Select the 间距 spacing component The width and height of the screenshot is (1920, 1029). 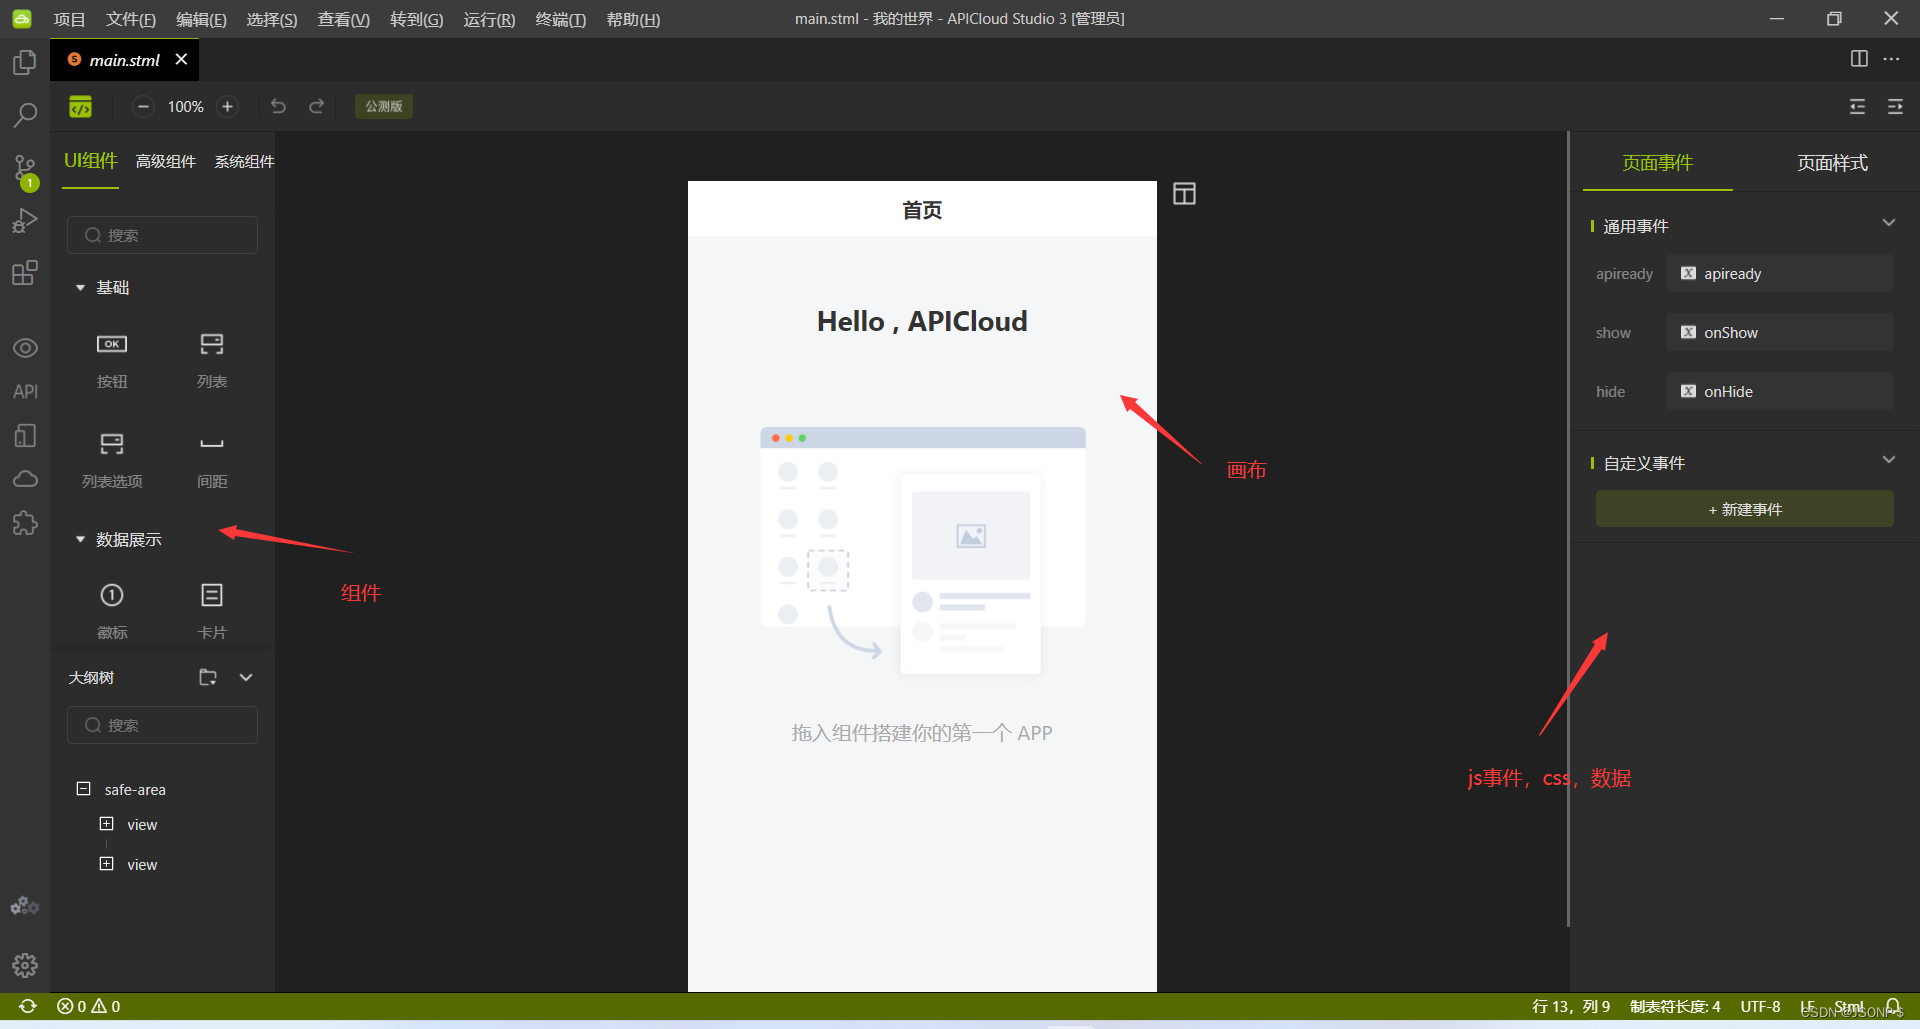(212, 460)
